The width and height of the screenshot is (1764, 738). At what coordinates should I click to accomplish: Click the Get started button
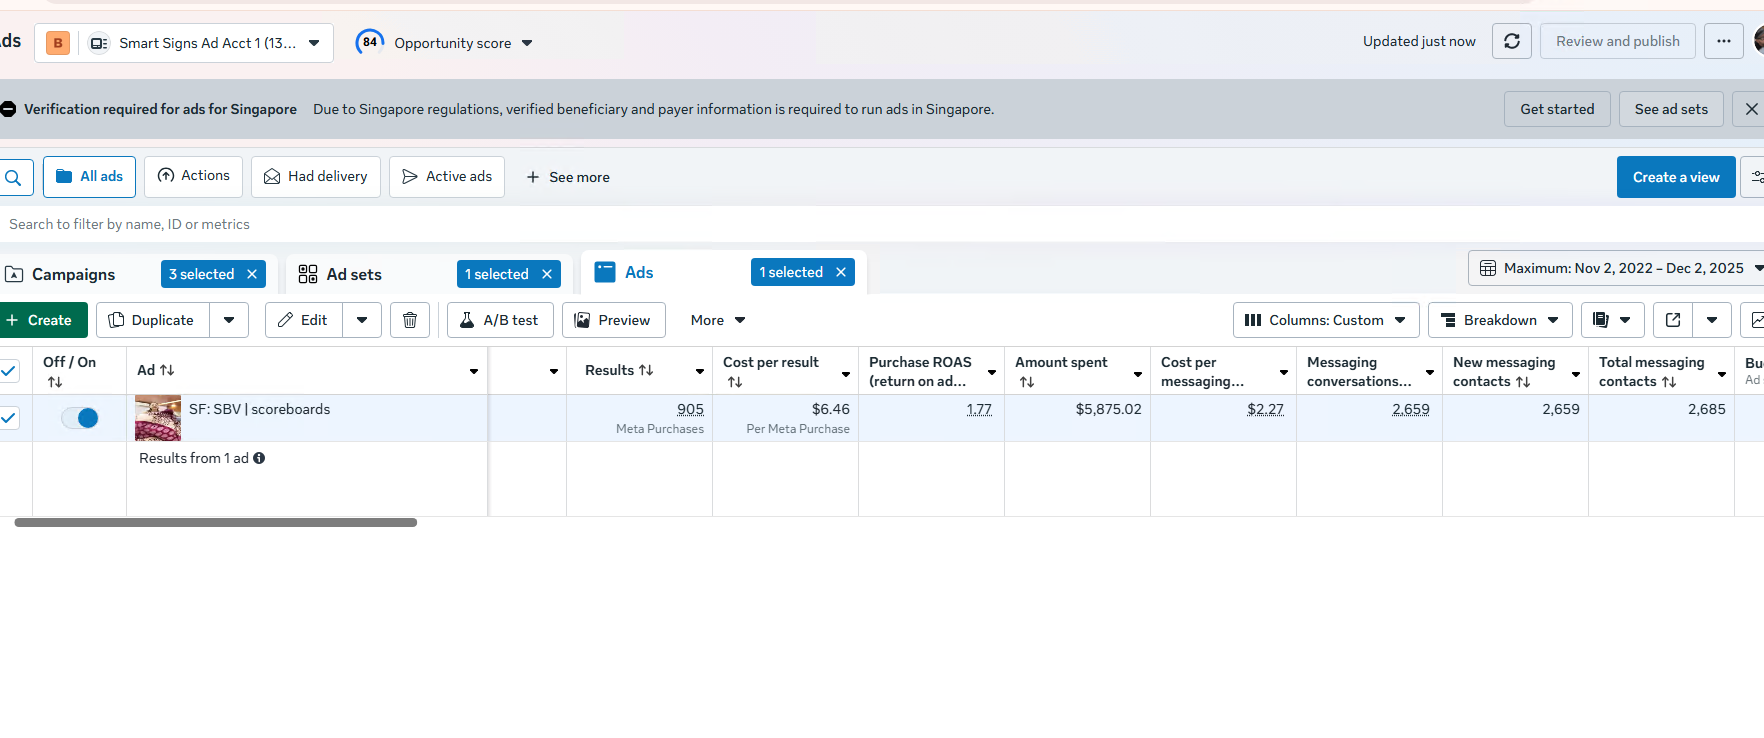coord(1556,109)
